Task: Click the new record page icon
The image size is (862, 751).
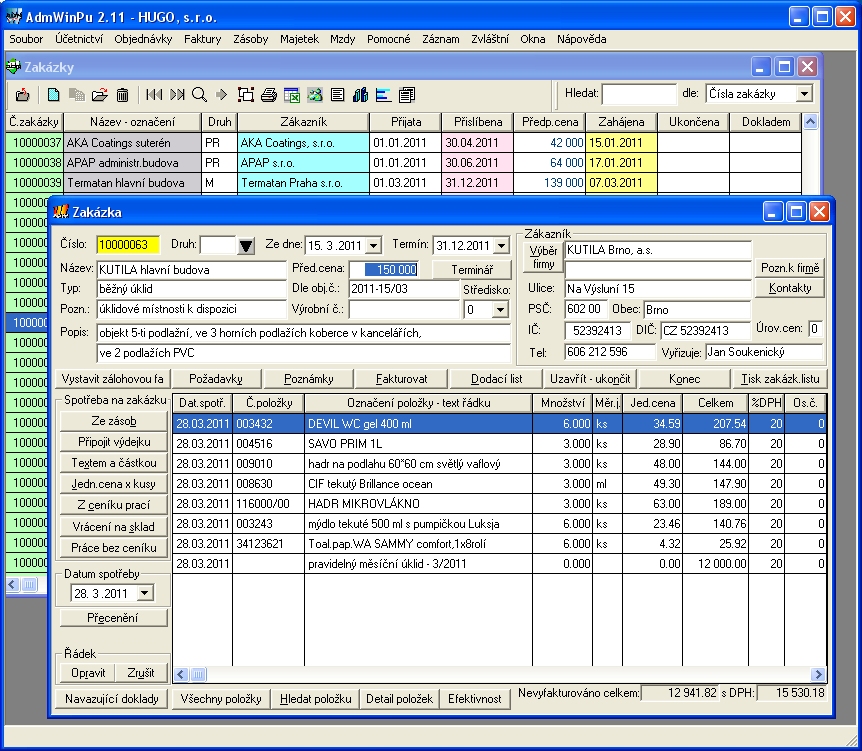Action: tap(54, 95)
